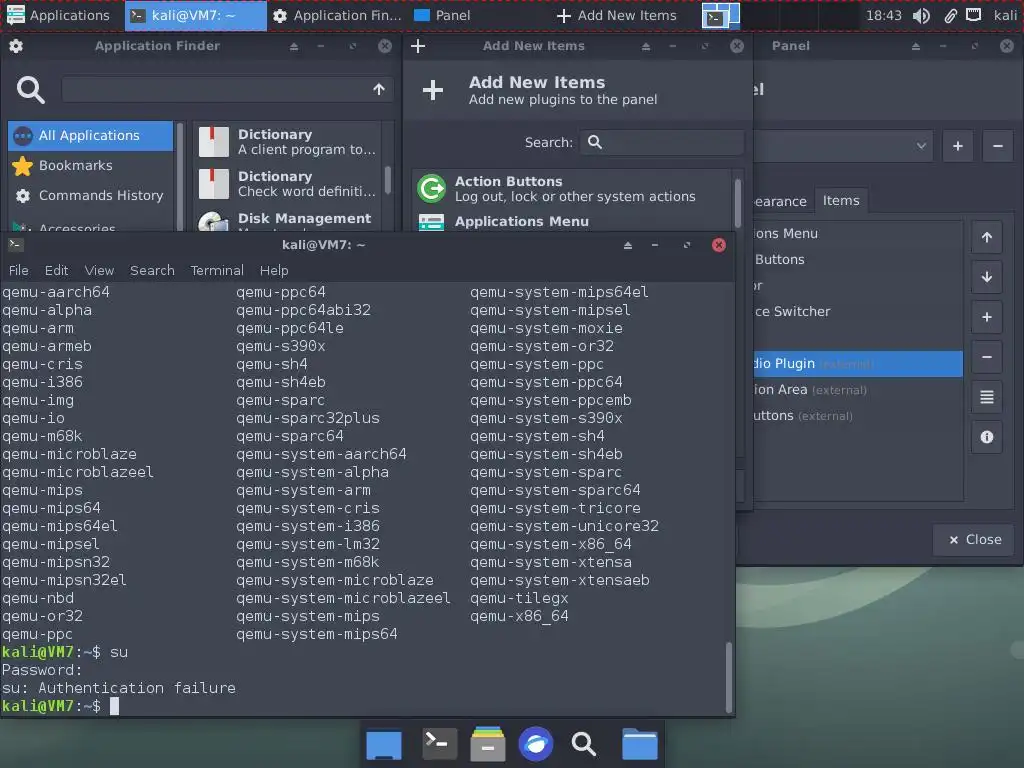
Task: Remove the selected panel item
Action: [986, 357]
